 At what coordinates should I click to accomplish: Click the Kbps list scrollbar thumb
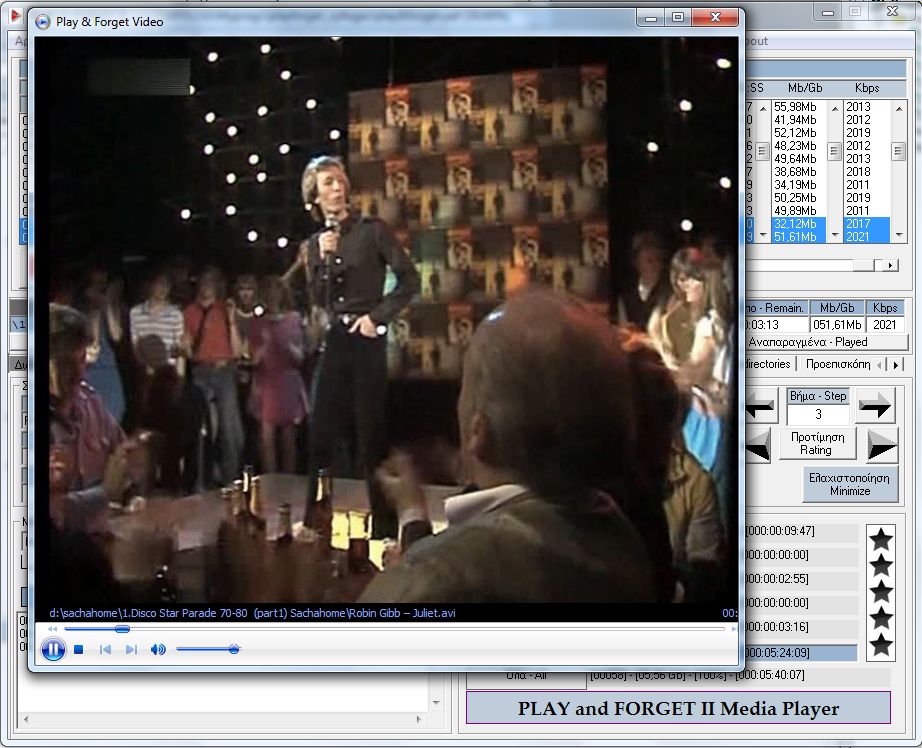(898, 151)
